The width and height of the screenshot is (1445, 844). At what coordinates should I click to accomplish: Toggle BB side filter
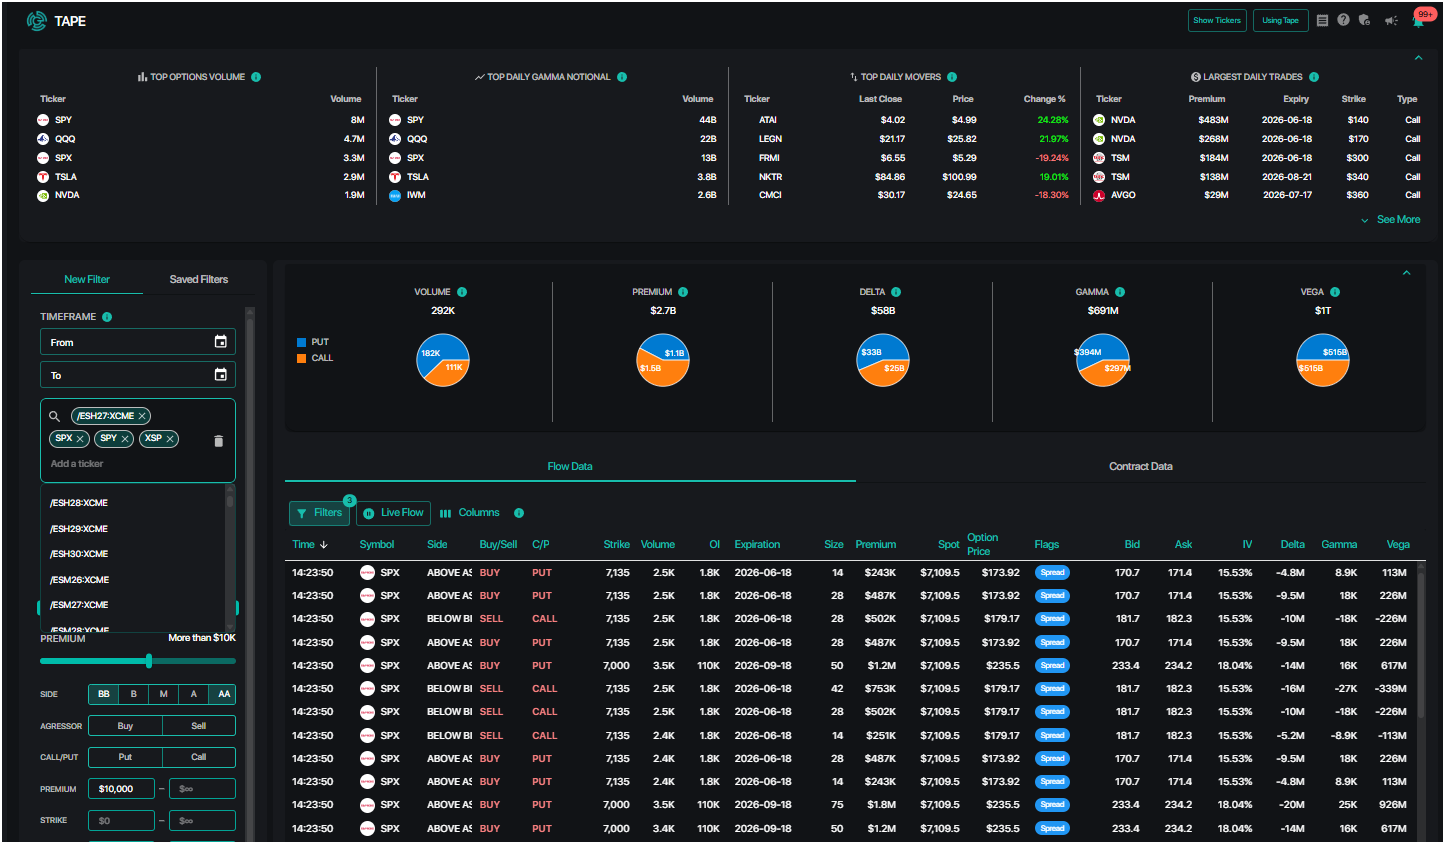(104, 694)
